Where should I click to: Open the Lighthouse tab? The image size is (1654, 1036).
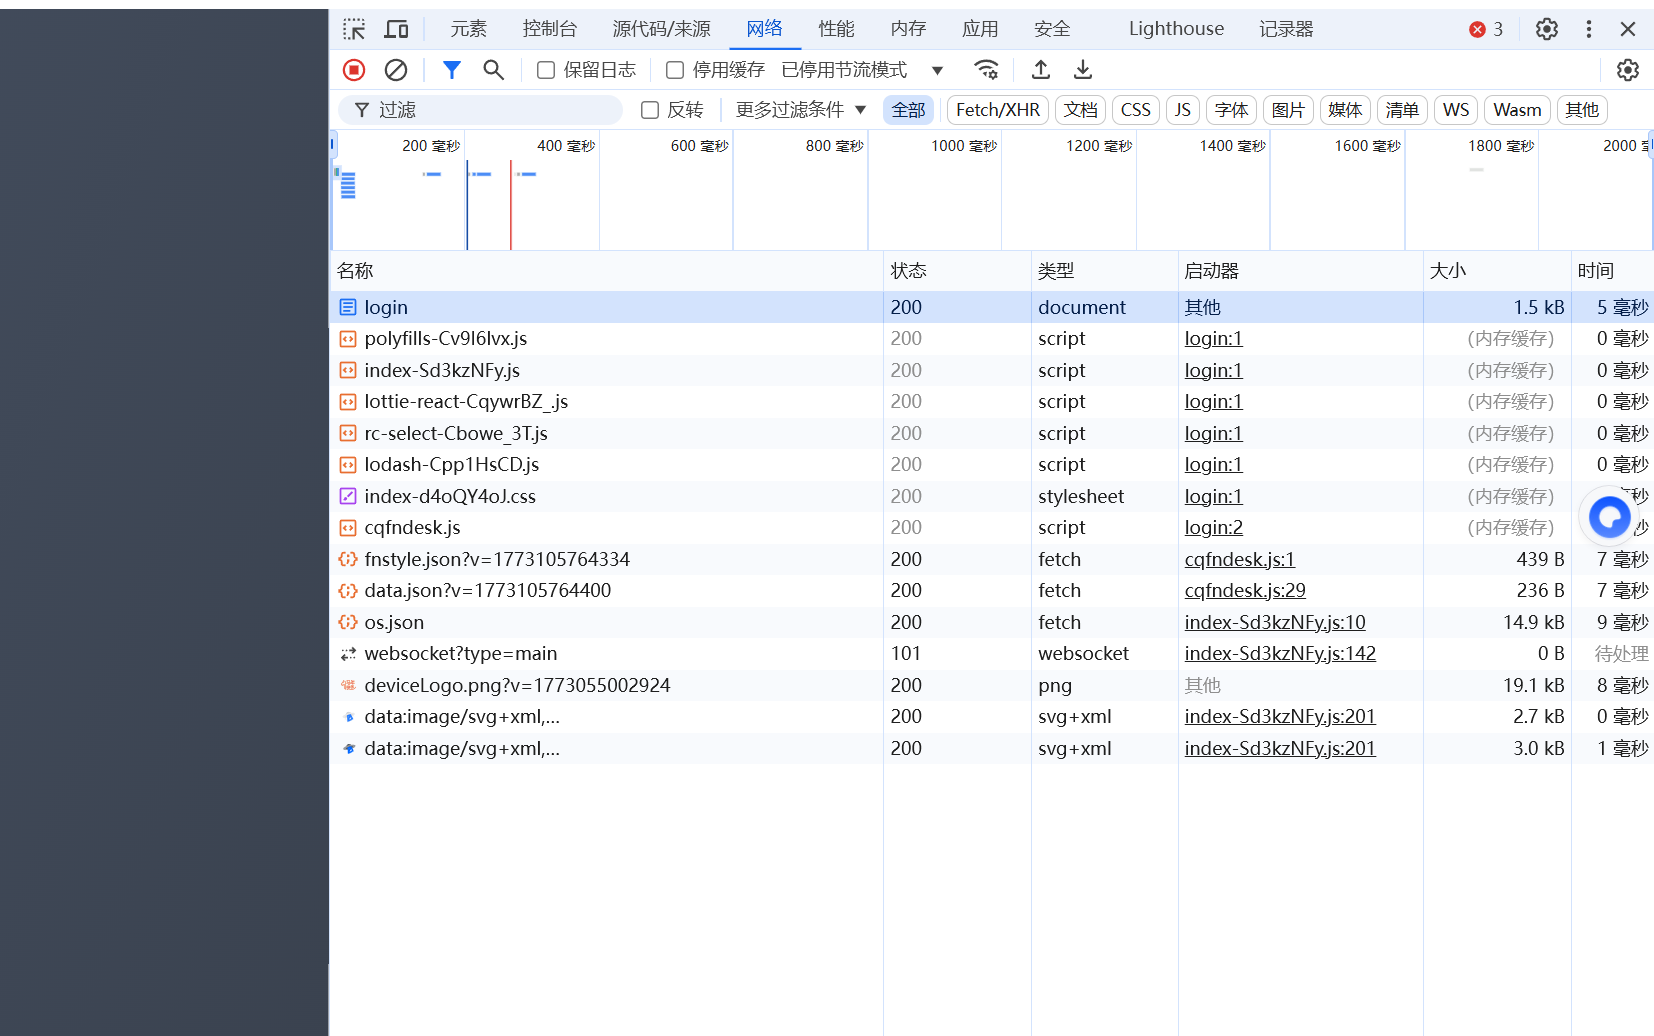click(x=1176, y=29)
